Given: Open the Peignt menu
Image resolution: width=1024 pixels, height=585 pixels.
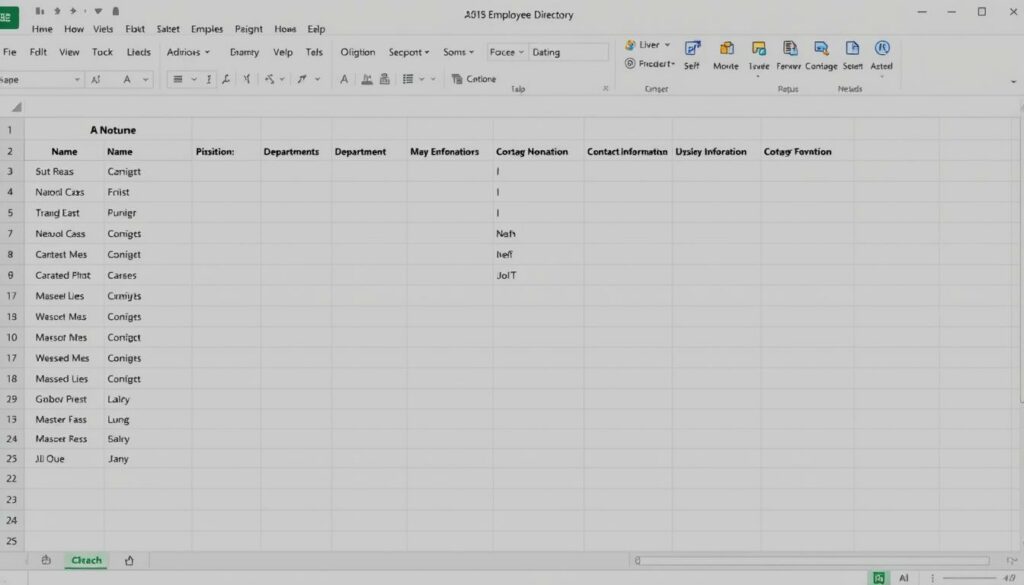Looking at the screenshot, I should coord(248,29).
